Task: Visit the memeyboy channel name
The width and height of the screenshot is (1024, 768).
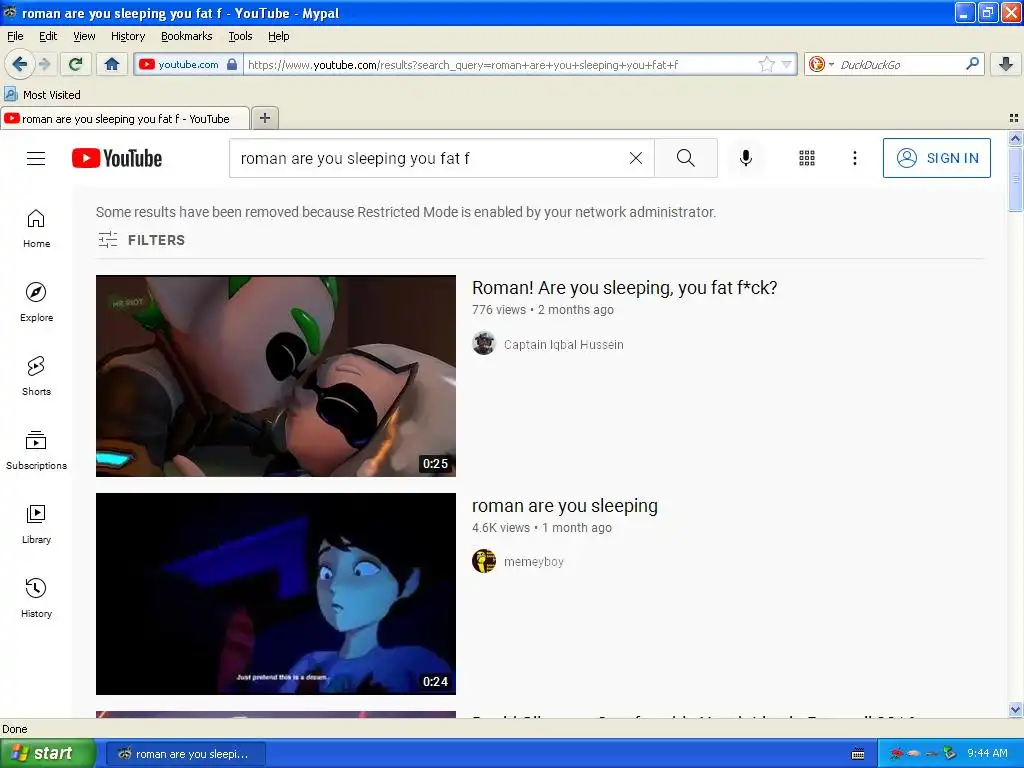Action: tap(534, 562)
